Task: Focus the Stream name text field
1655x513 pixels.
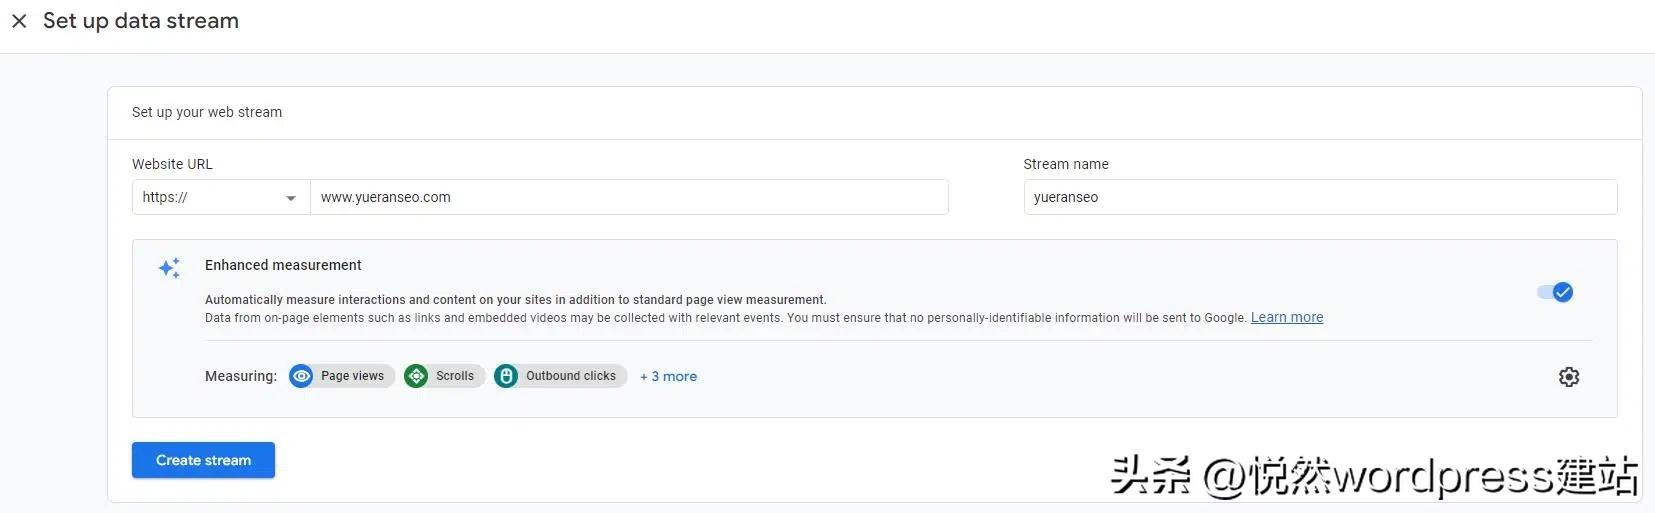Action: click(x=1319, y=198)
